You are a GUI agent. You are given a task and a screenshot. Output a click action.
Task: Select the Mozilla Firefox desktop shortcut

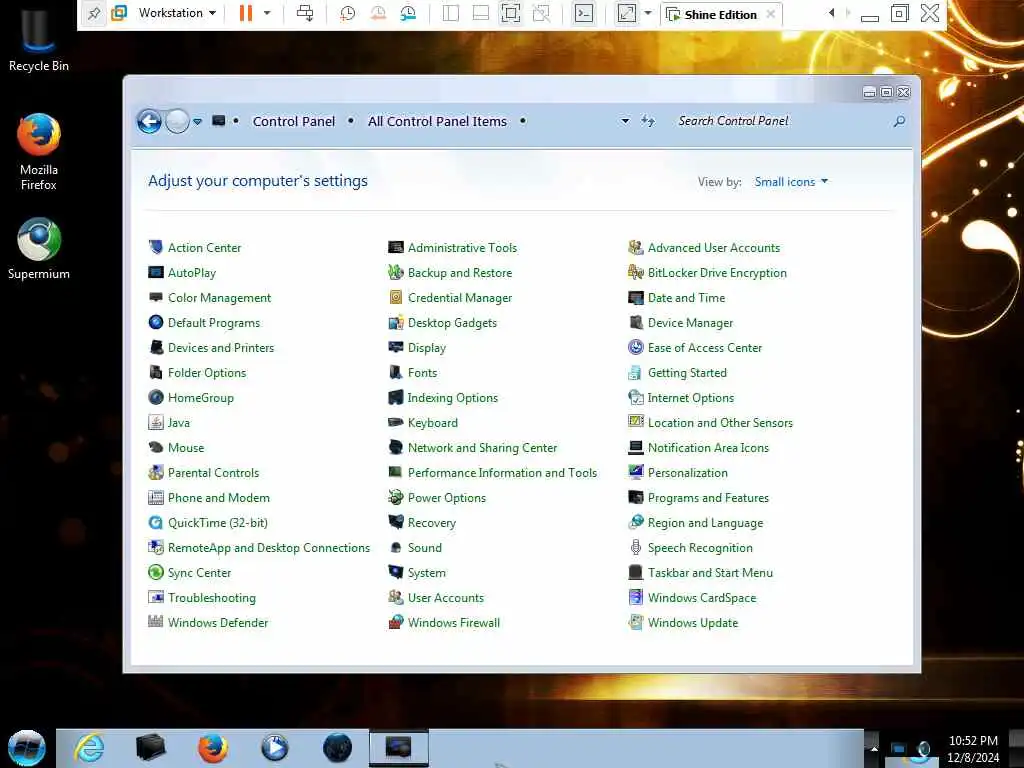(x=39, y=152)
